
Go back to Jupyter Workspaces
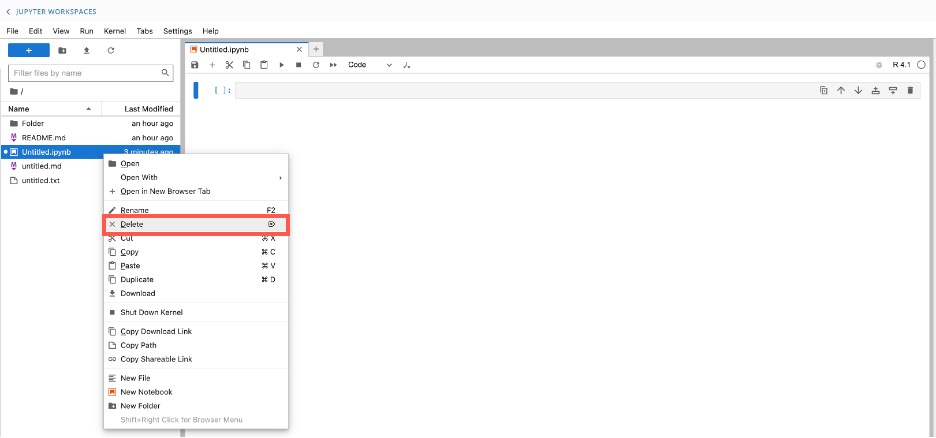click(x=51, y=11)
